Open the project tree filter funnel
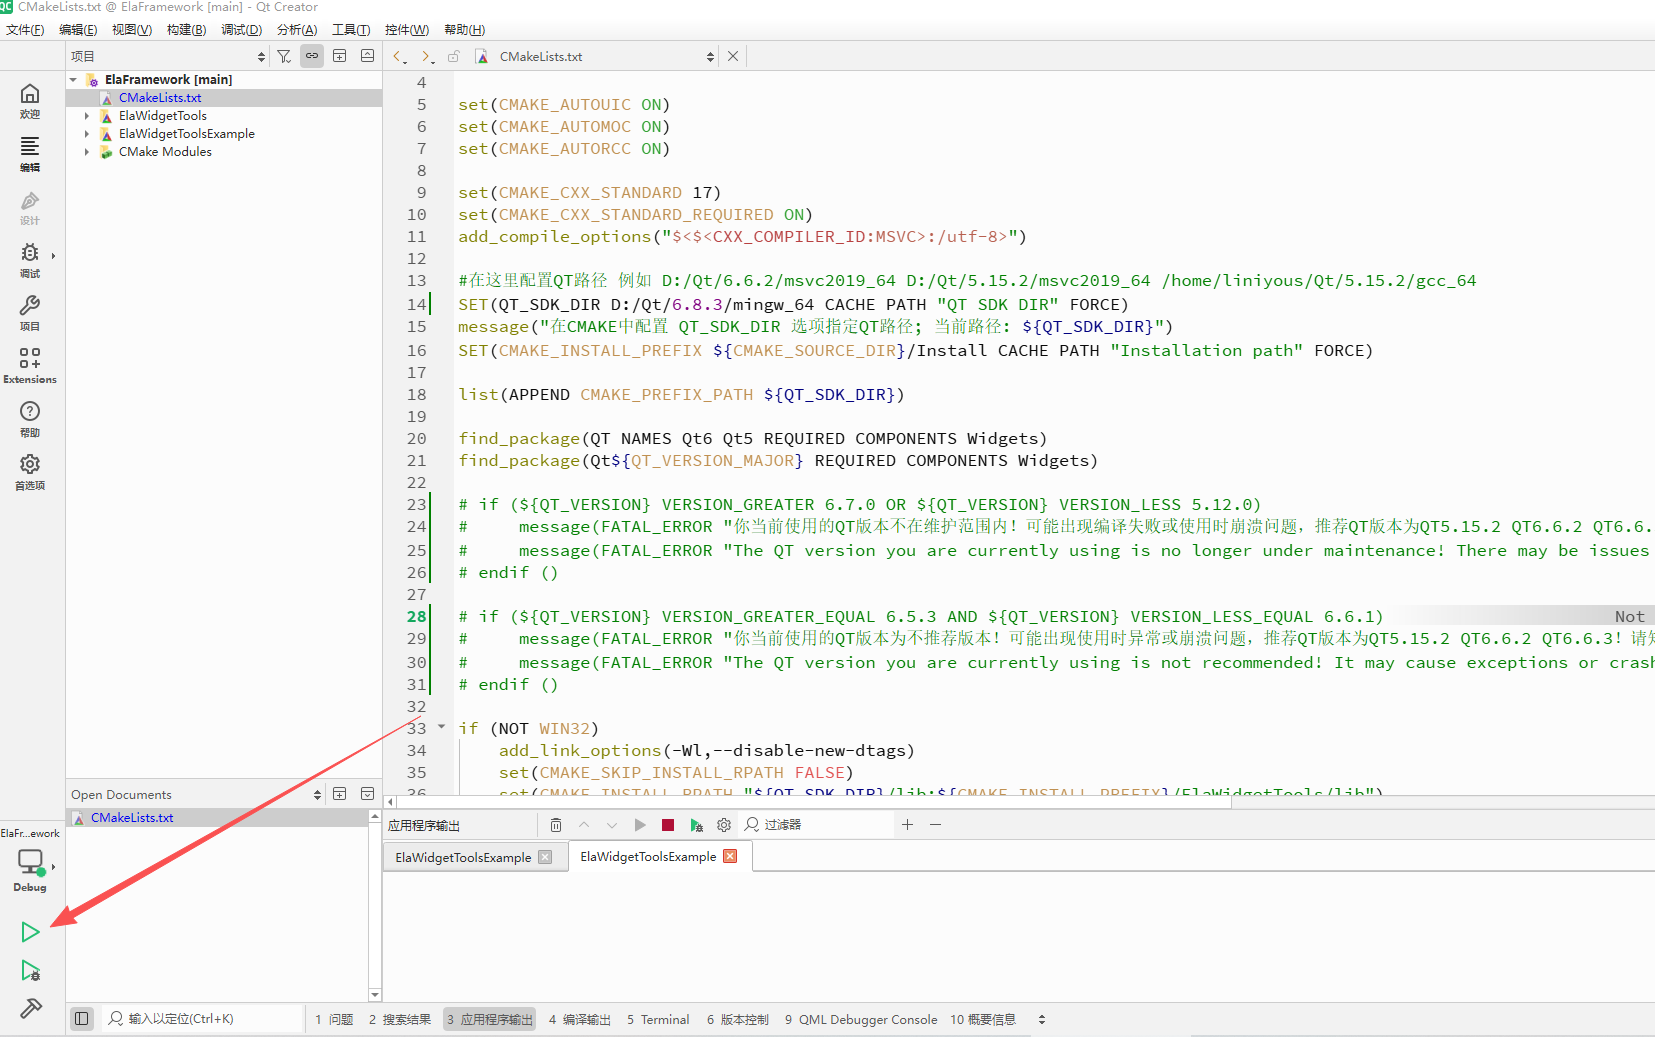The image size is (1655, 1037). tap(284, 56)
